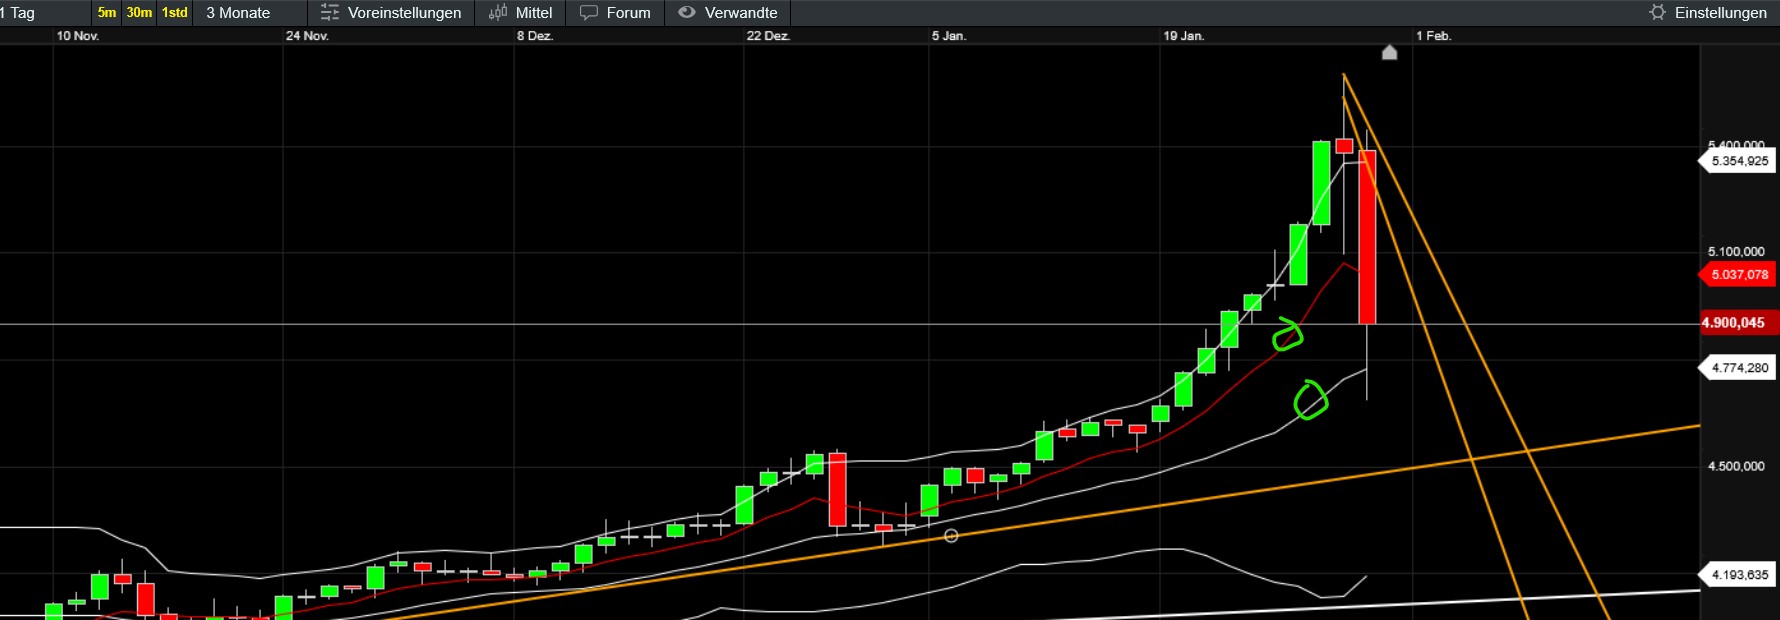Click the Einstellungen gear icon
Image resolution: width=1780 pixels, height=620 pixels.
pos(1657,13)
